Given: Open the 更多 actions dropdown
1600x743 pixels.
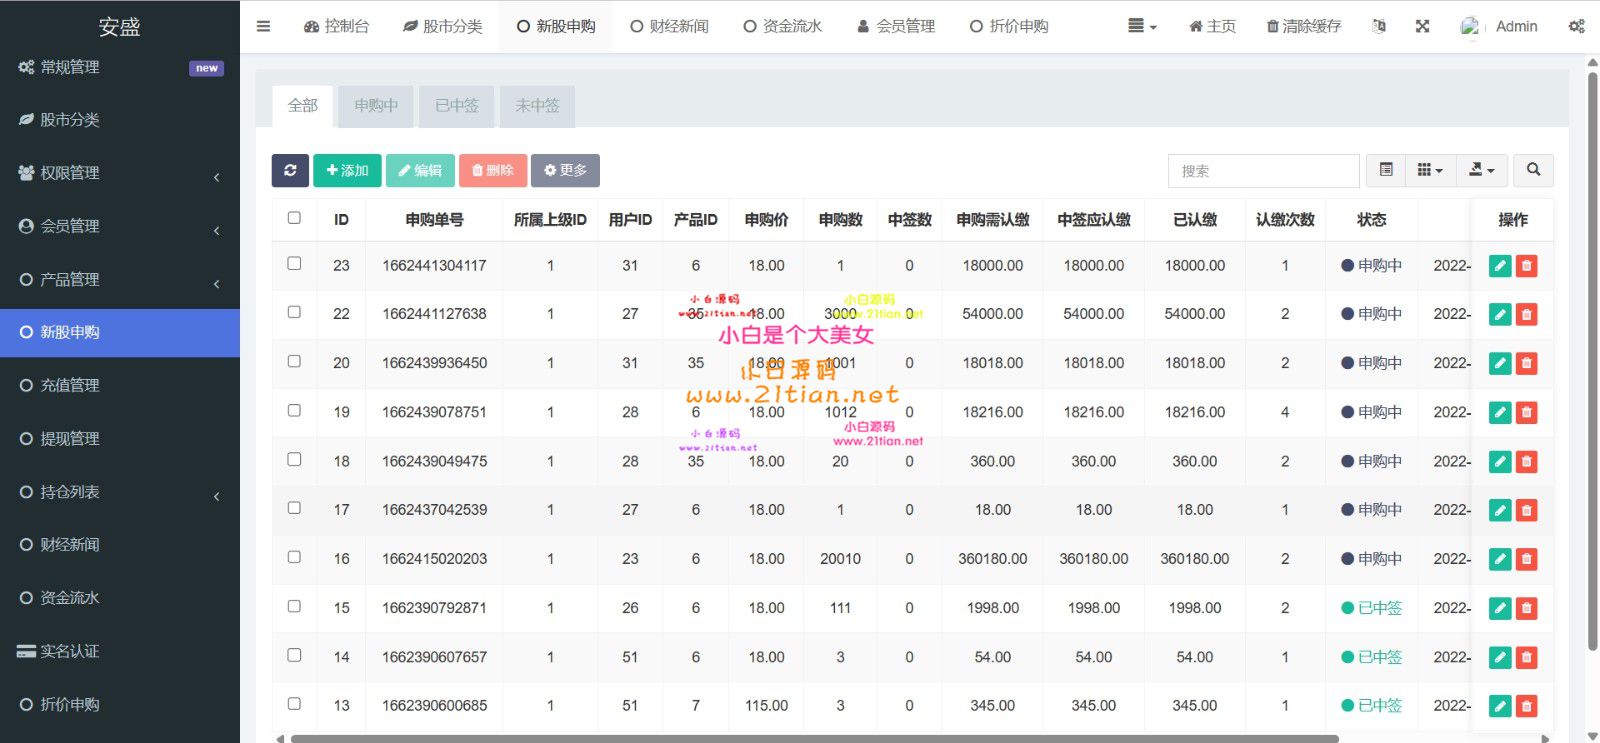Looking at the screenshot, I should tap(566, 170).
